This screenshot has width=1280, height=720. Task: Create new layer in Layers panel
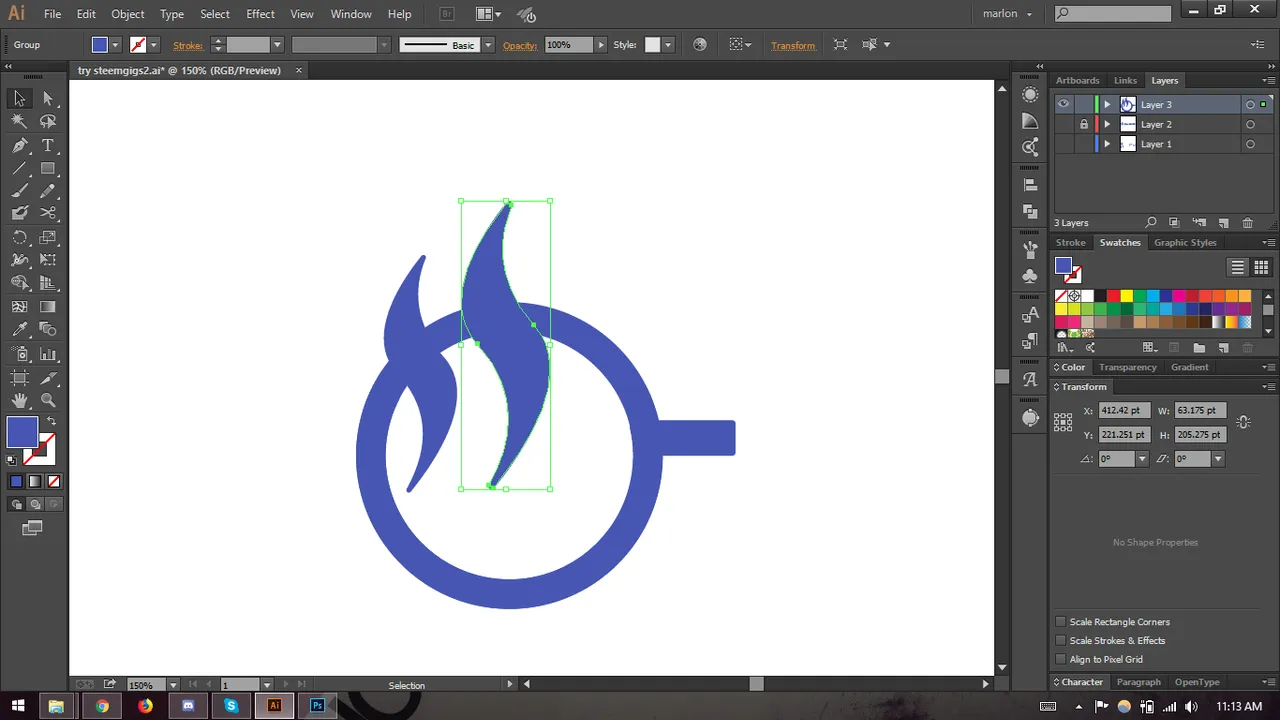point(1223,223)
